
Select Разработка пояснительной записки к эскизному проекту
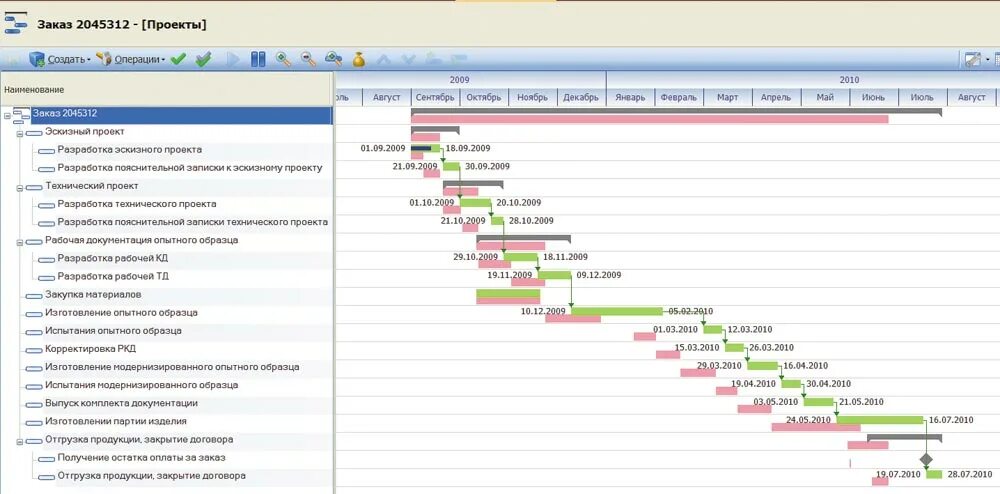[189, 168]
